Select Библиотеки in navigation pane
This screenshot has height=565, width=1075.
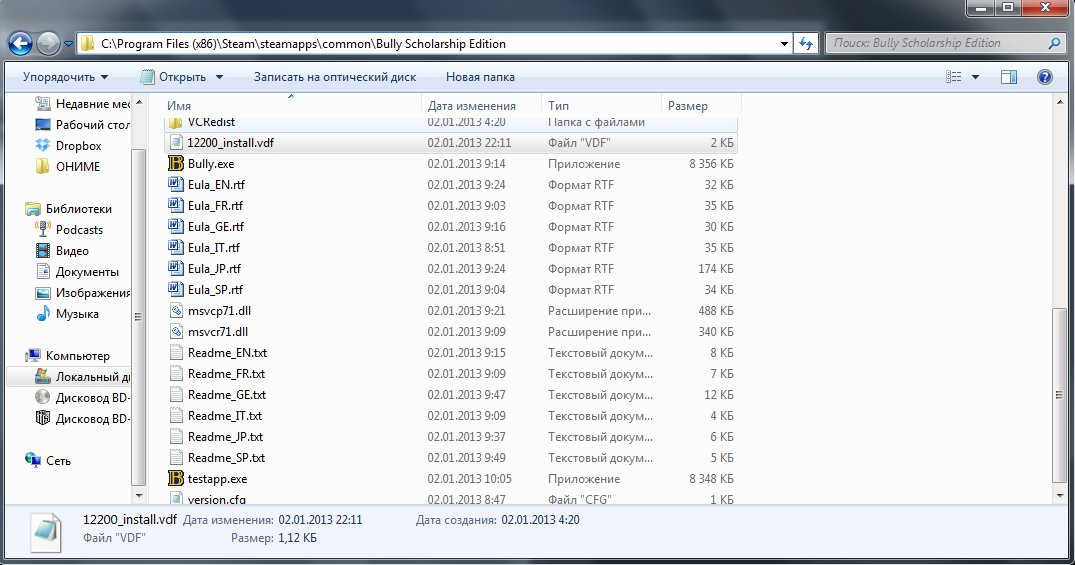[69, 208]
